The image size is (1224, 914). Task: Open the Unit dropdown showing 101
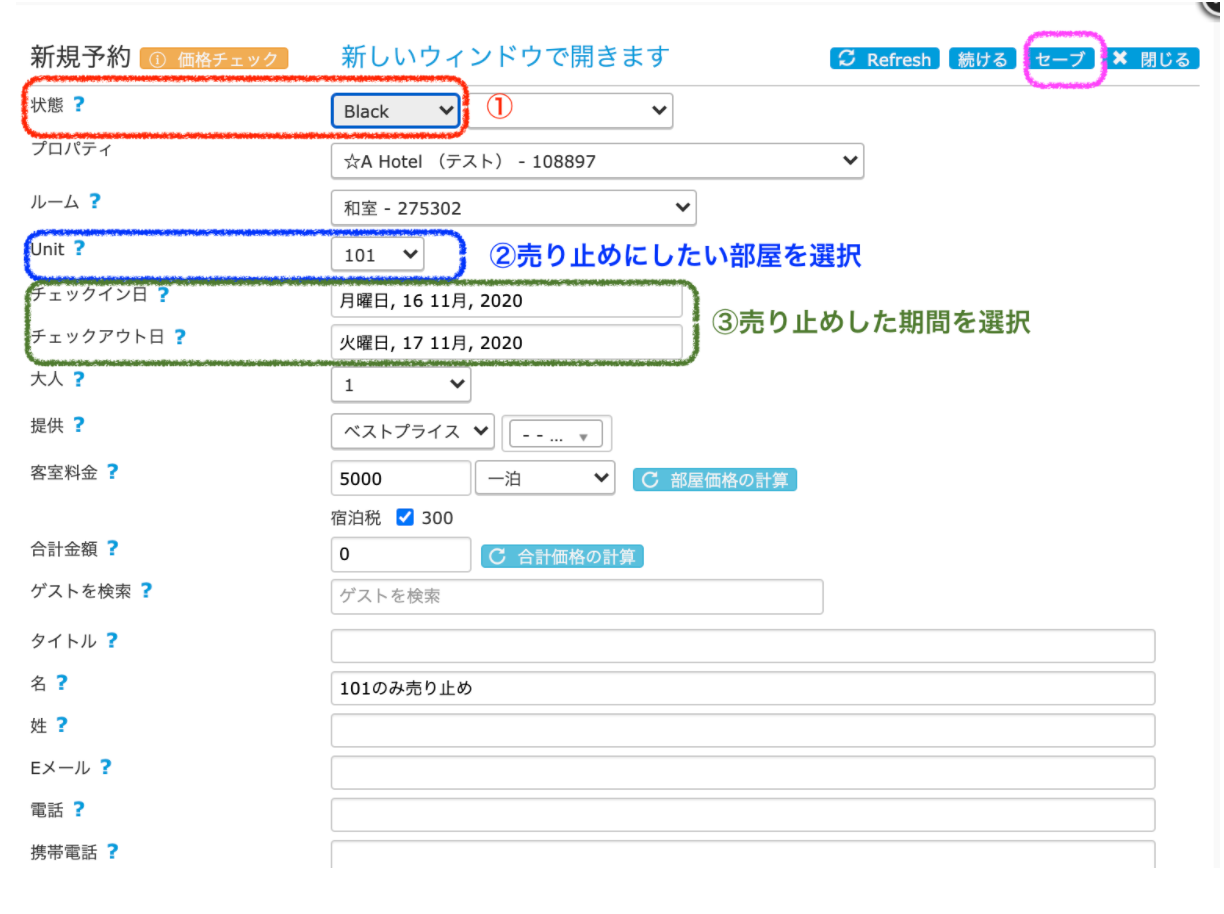pyautogui.click(x=377, y=255)
